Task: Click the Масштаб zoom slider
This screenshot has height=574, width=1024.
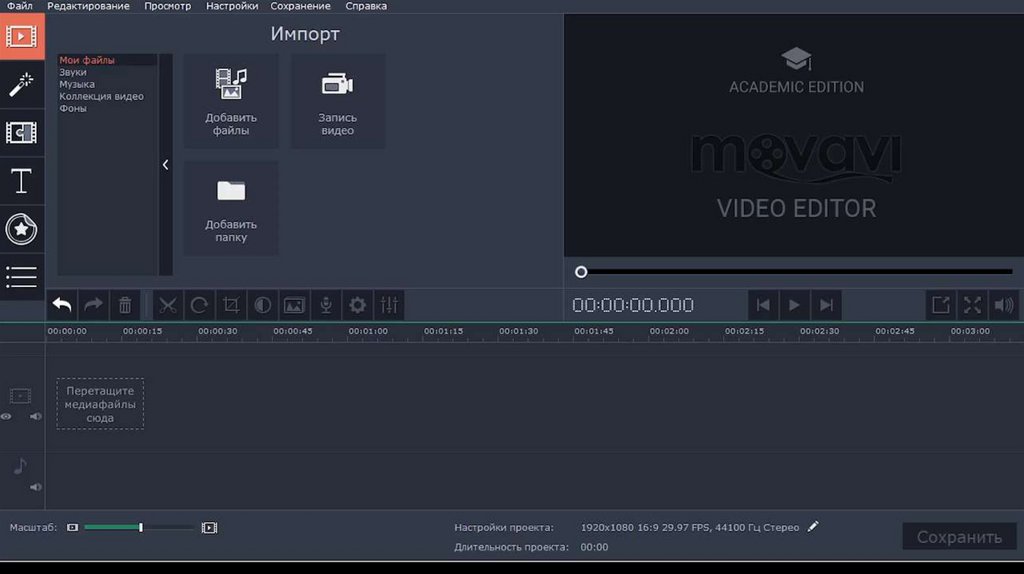Action: 139,528
